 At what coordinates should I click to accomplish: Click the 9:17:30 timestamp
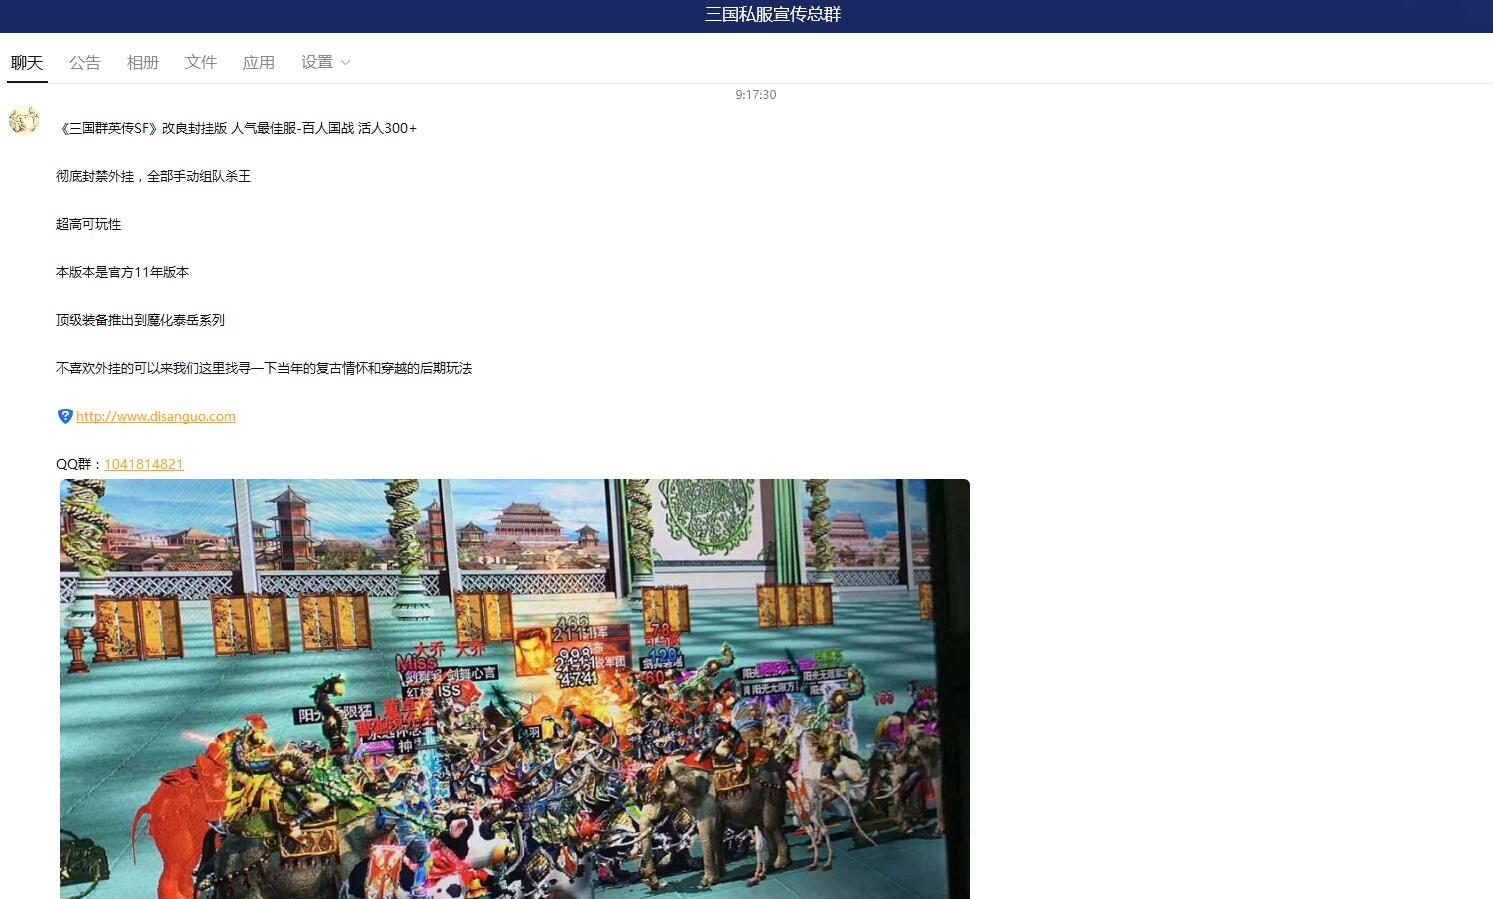click(x=756, y=95)
